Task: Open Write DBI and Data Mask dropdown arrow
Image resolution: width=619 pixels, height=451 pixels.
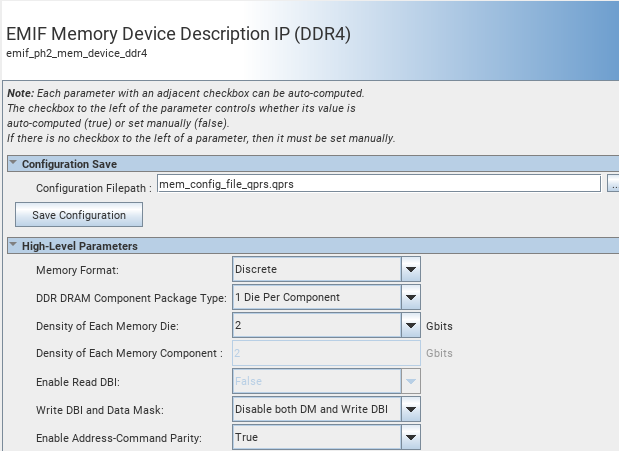Action: 410,409
